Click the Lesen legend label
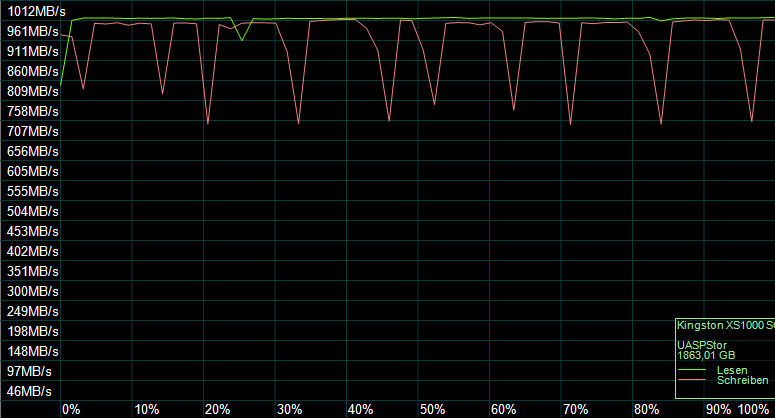The image size is (775, 418). (732, 370)
